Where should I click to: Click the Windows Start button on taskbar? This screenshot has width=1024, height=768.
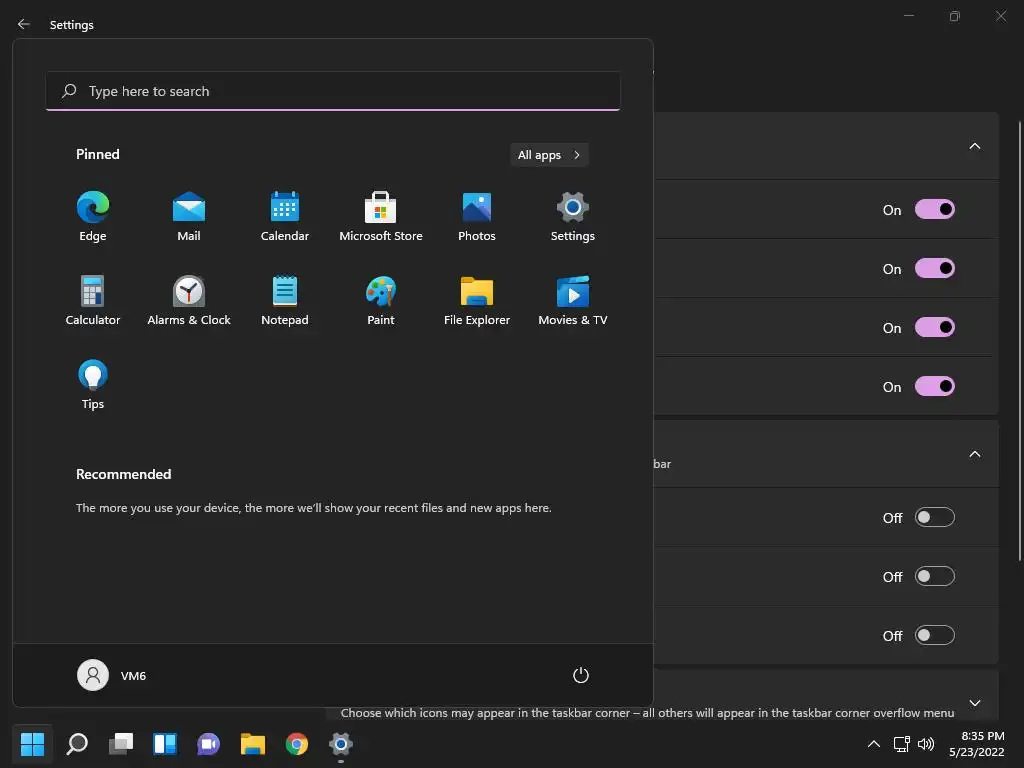click(x=32, y=744)
